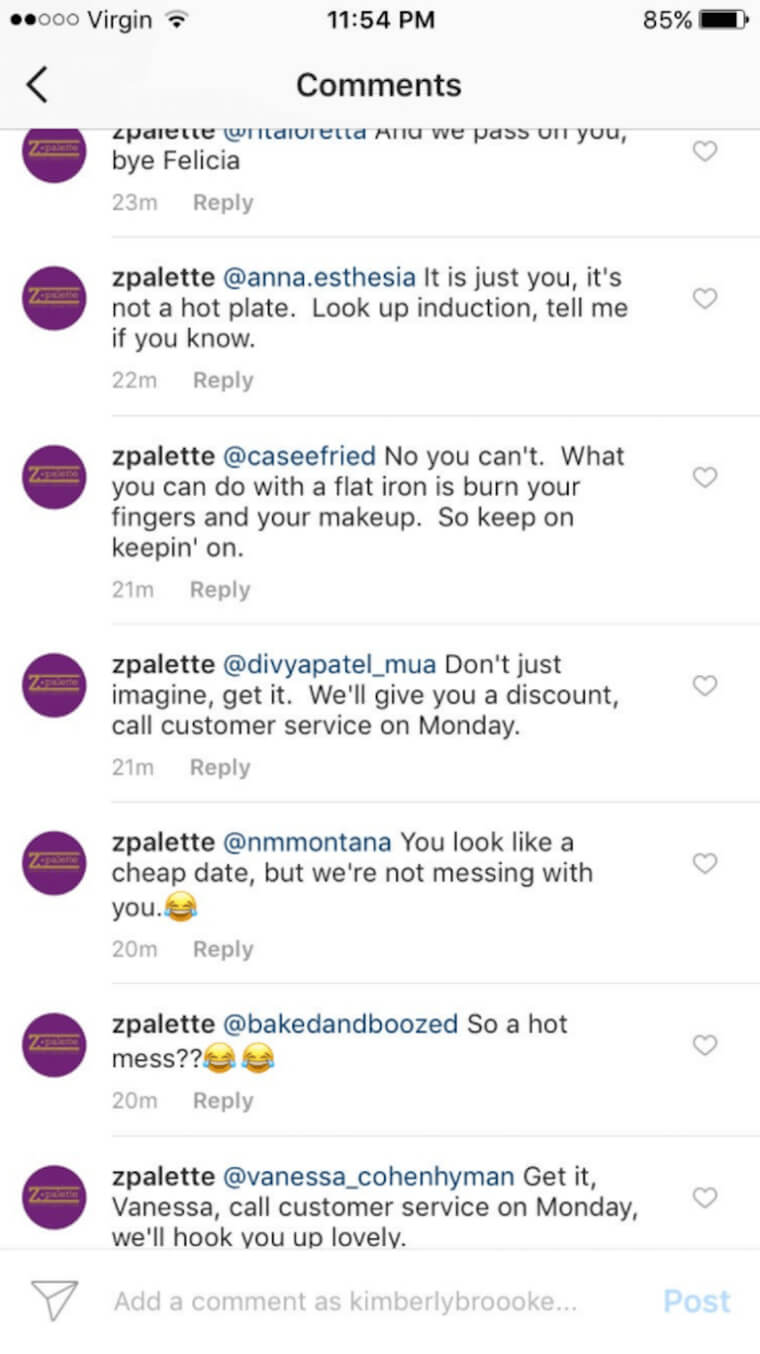This screenshot has width=760, height=1354.
Task: Like the @anna.esthesia reply with the heart
Action: 704,297
